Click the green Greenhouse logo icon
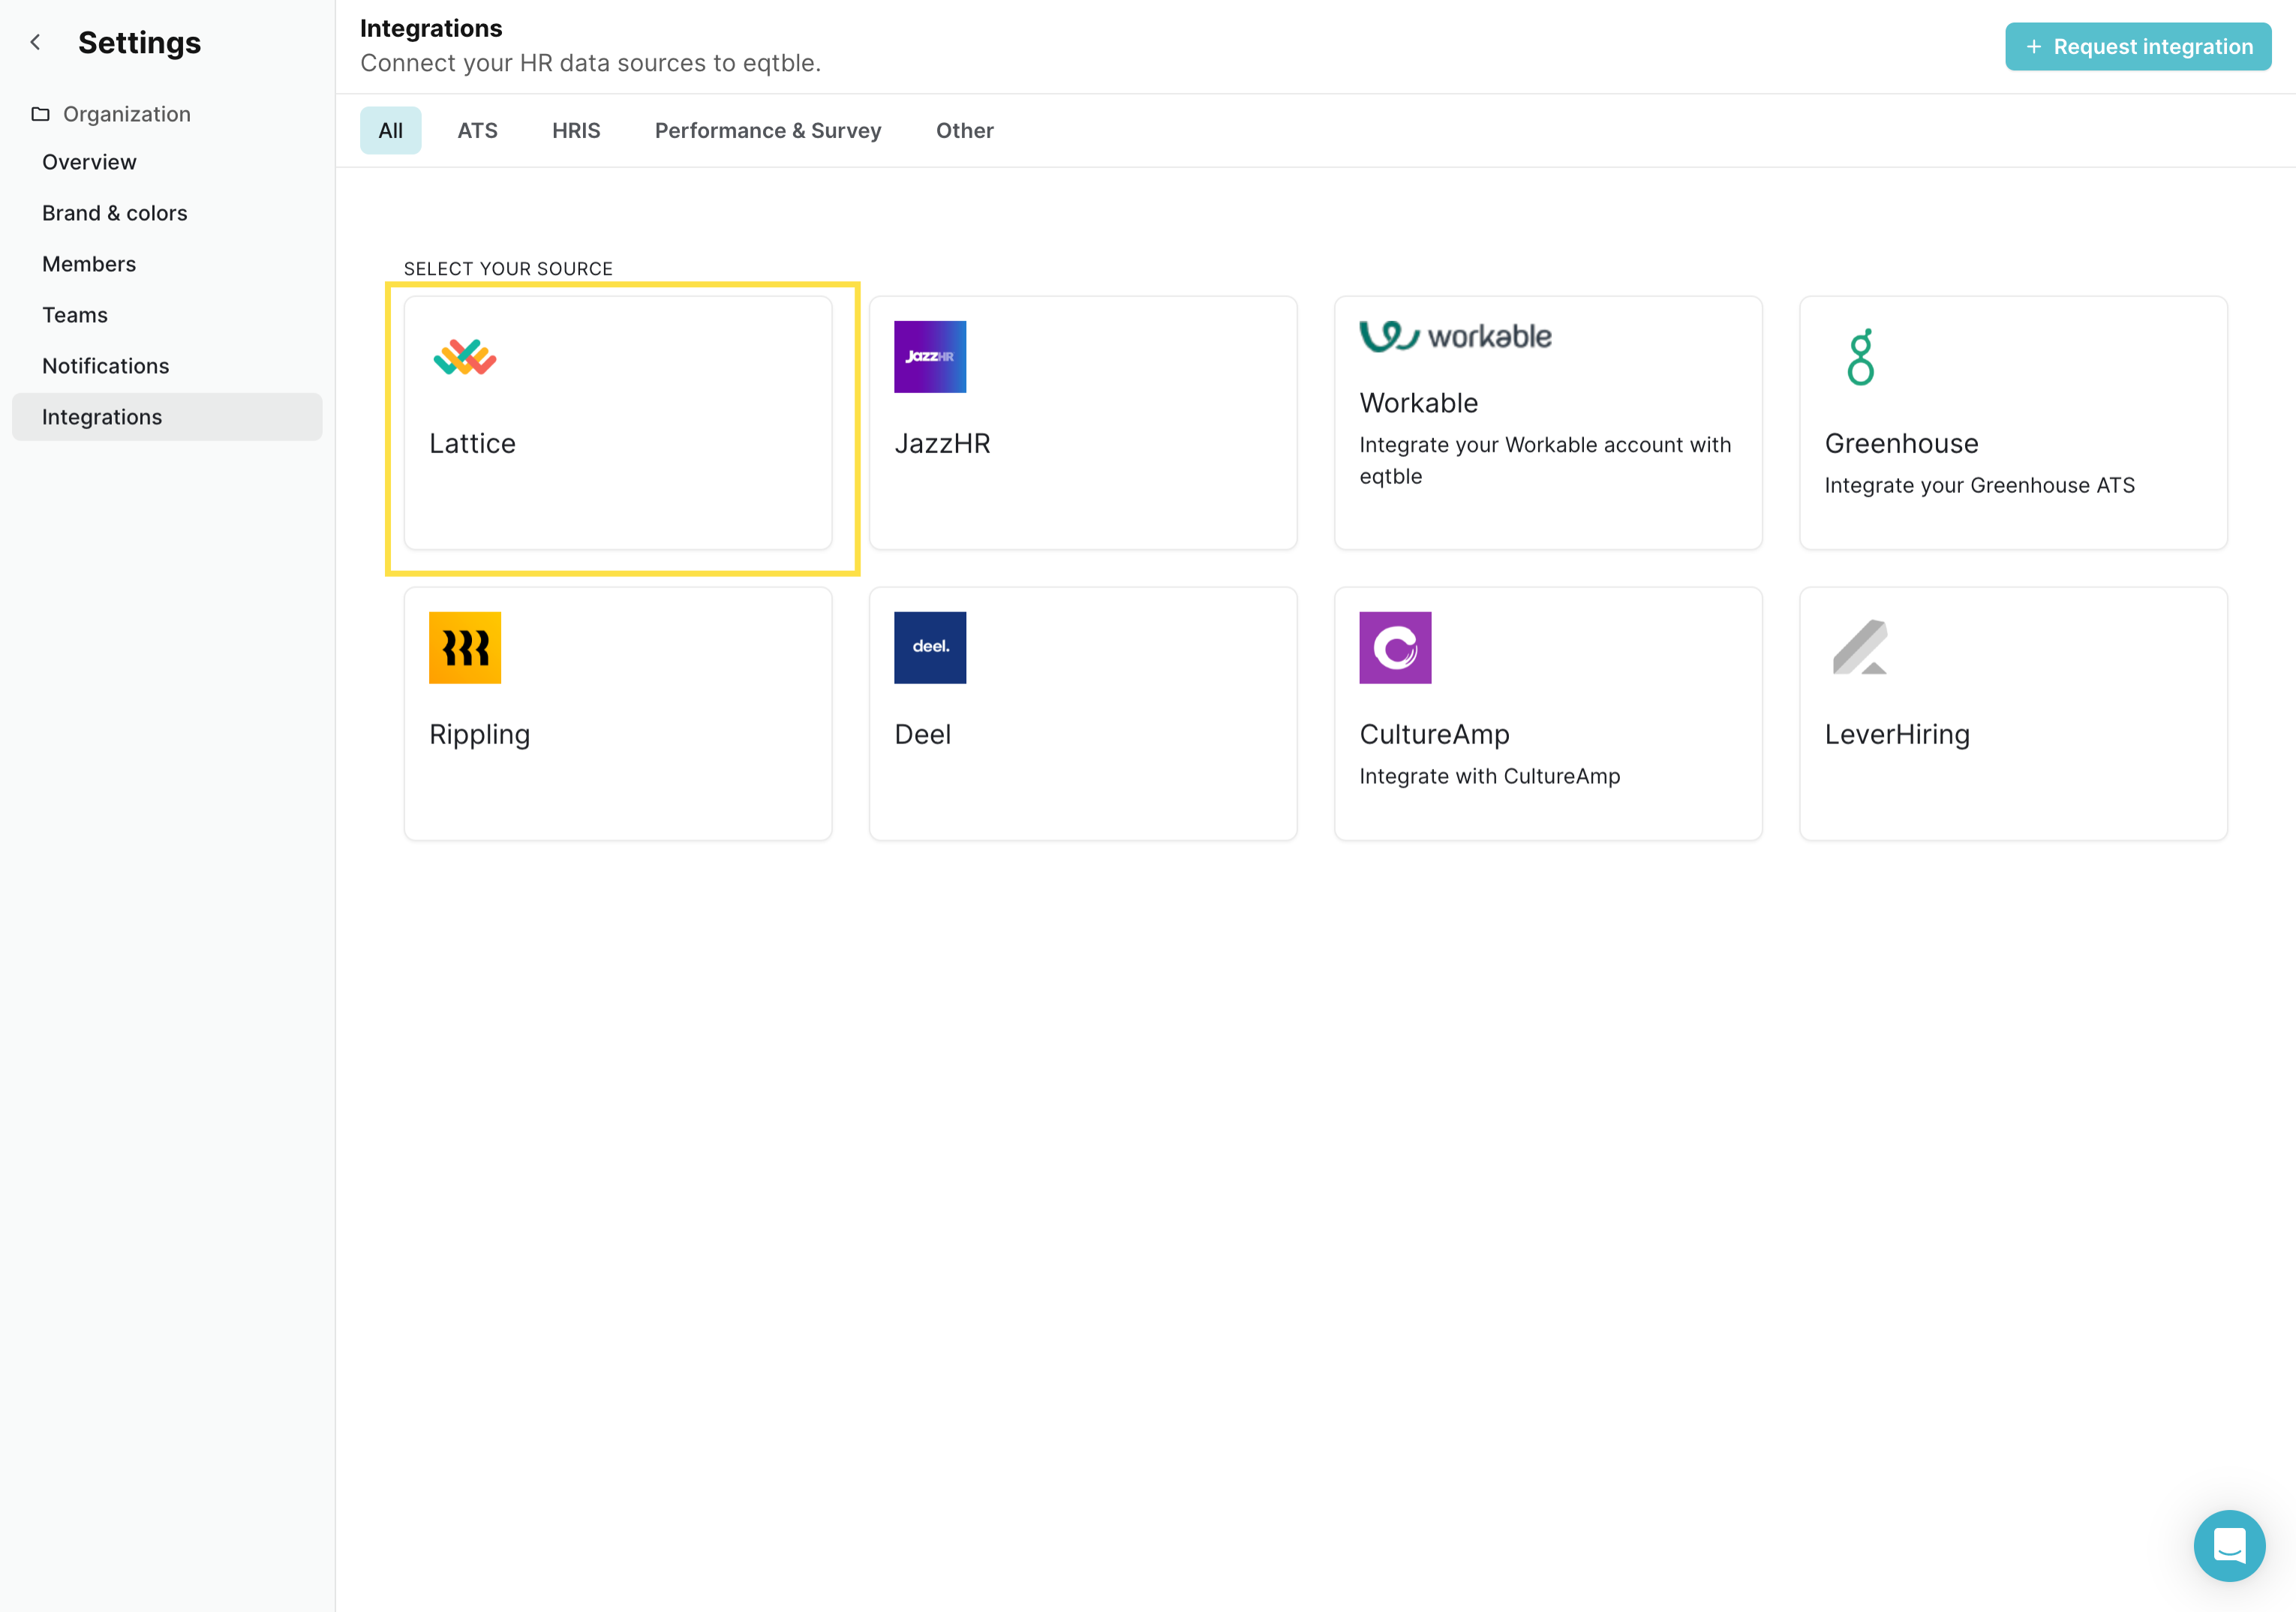This screenshot has width=2296, height=1612. pyautogui.click(x=1860, y=357)
